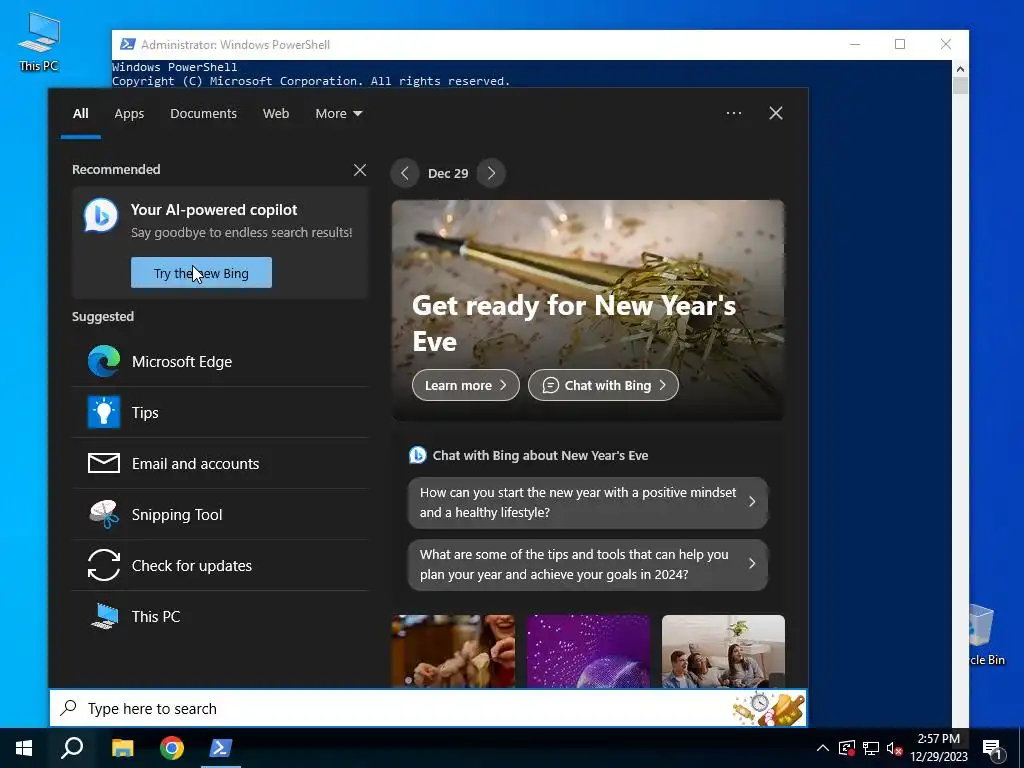Close the search panel
This screenshot has height=768, width=1024.
[776, 113]
